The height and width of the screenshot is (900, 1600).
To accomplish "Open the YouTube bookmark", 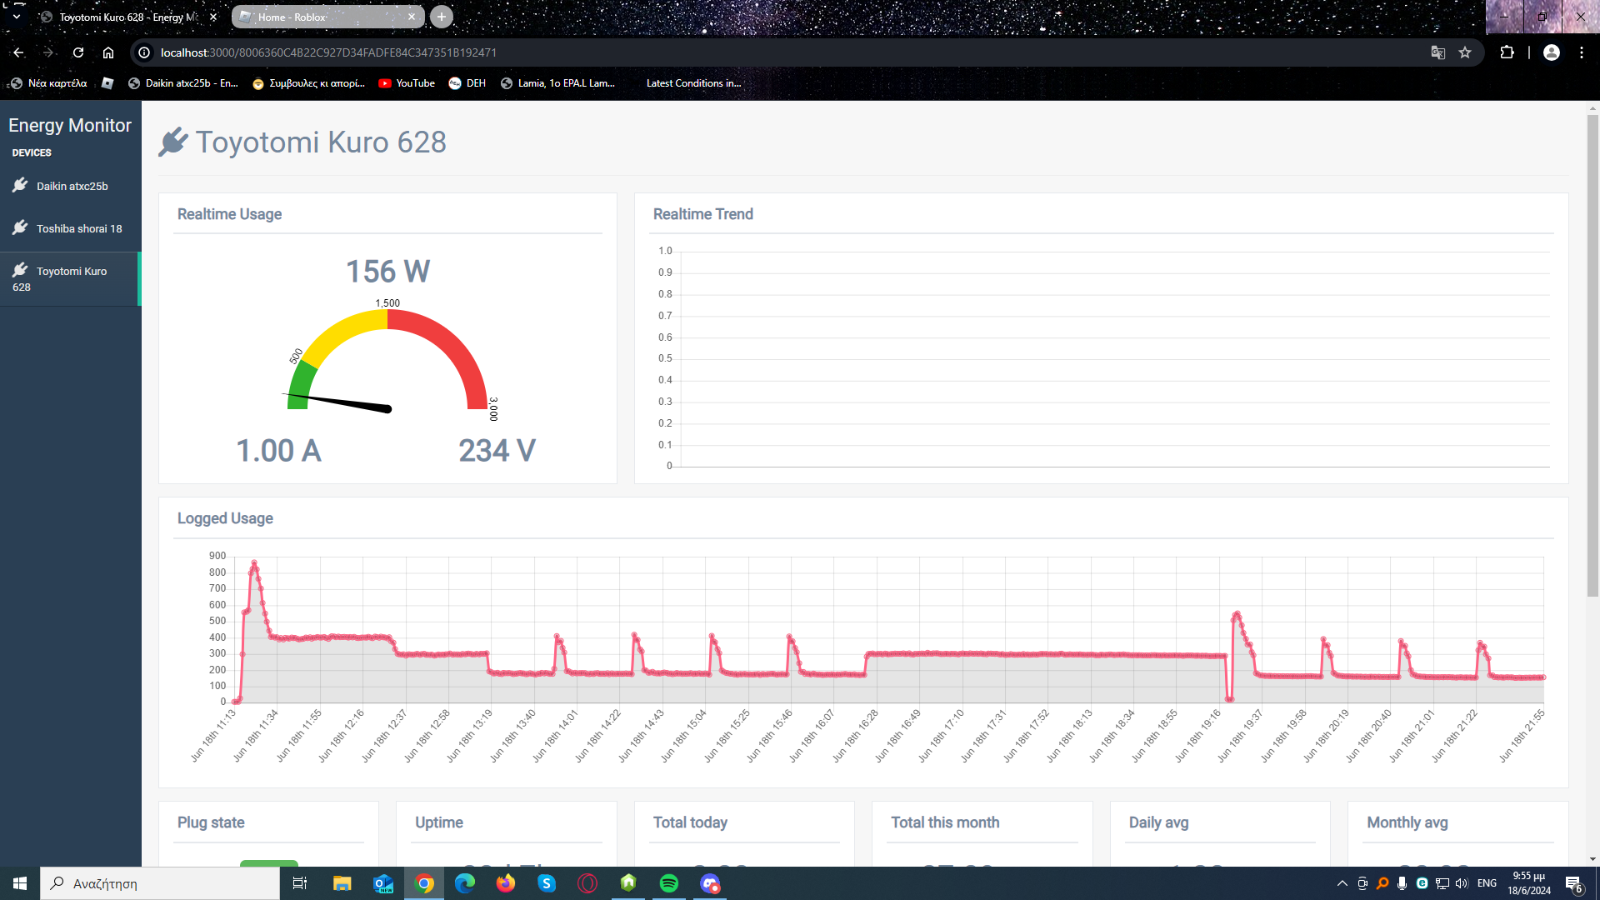I will point(406,83).
